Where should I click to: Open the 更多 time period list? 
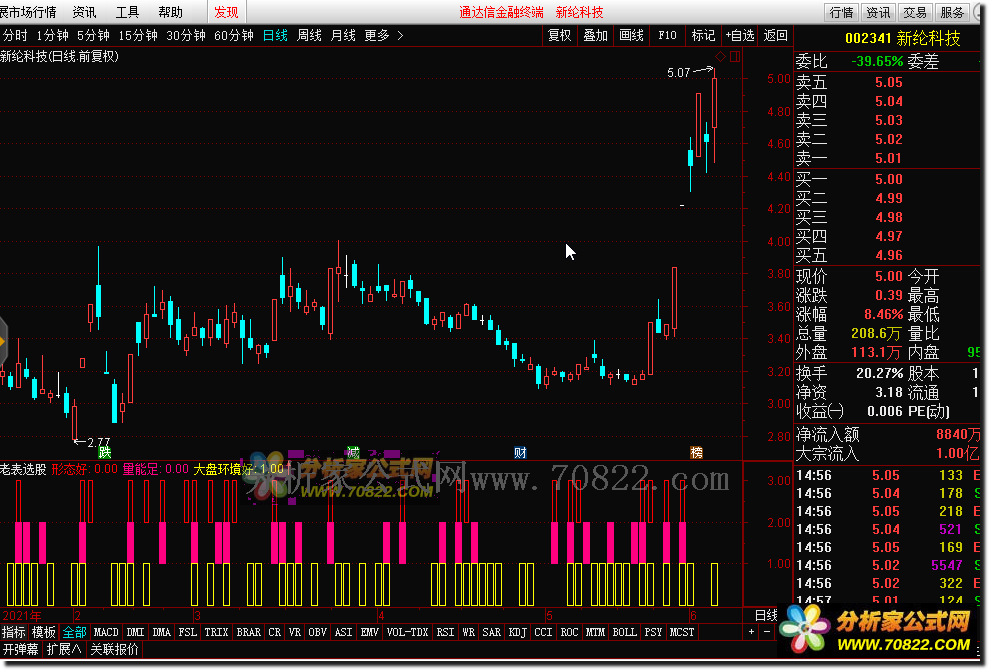click(x=377, y=35)
